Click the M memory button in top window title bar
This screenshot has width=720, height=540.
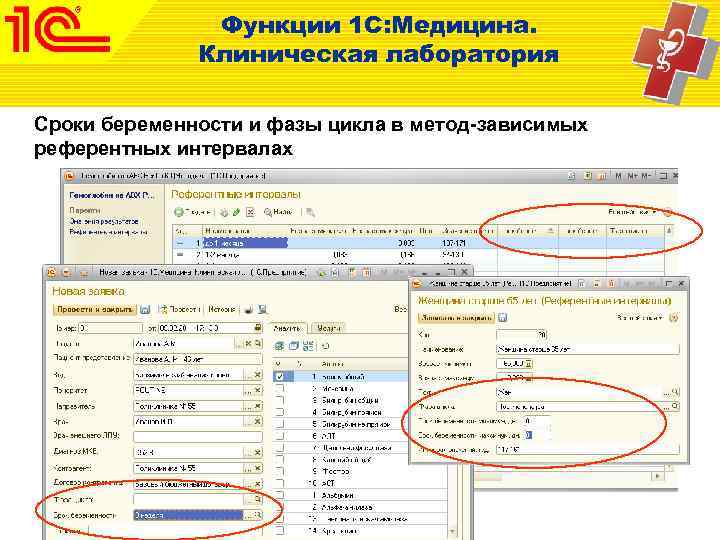point(619,176)
